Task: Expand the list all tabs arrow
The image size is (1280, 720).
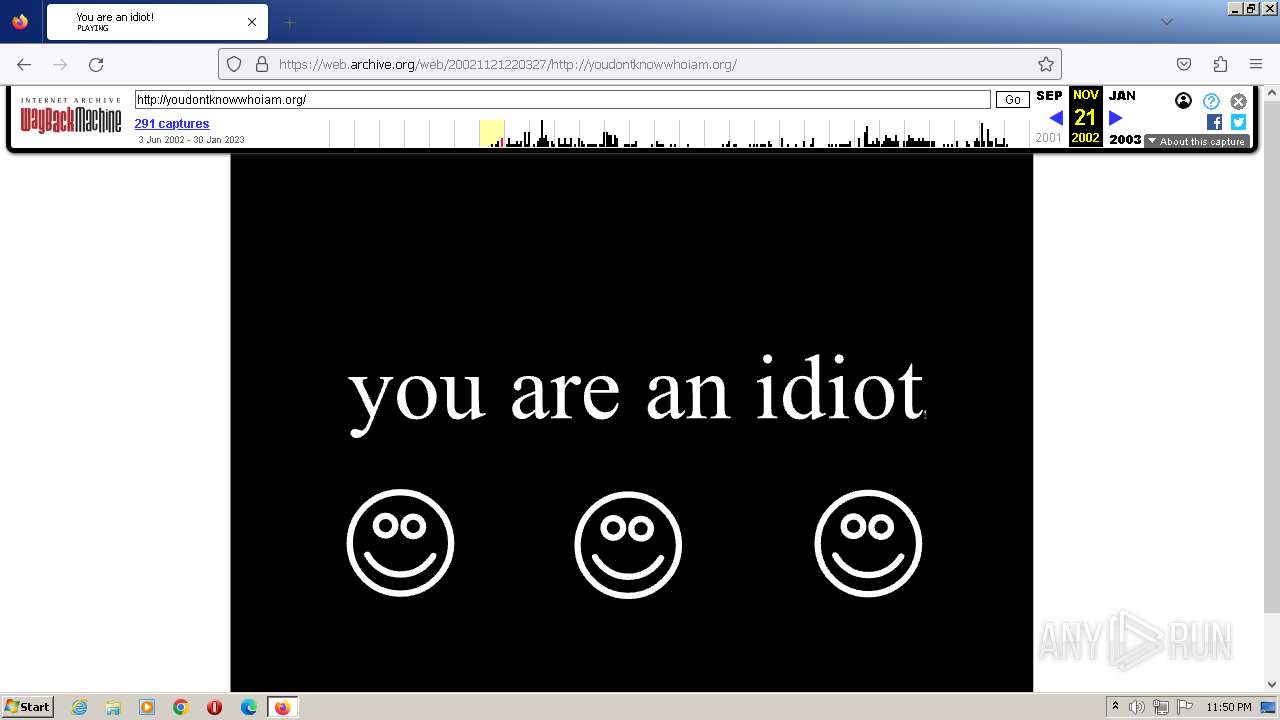Action: point(1166,22)
